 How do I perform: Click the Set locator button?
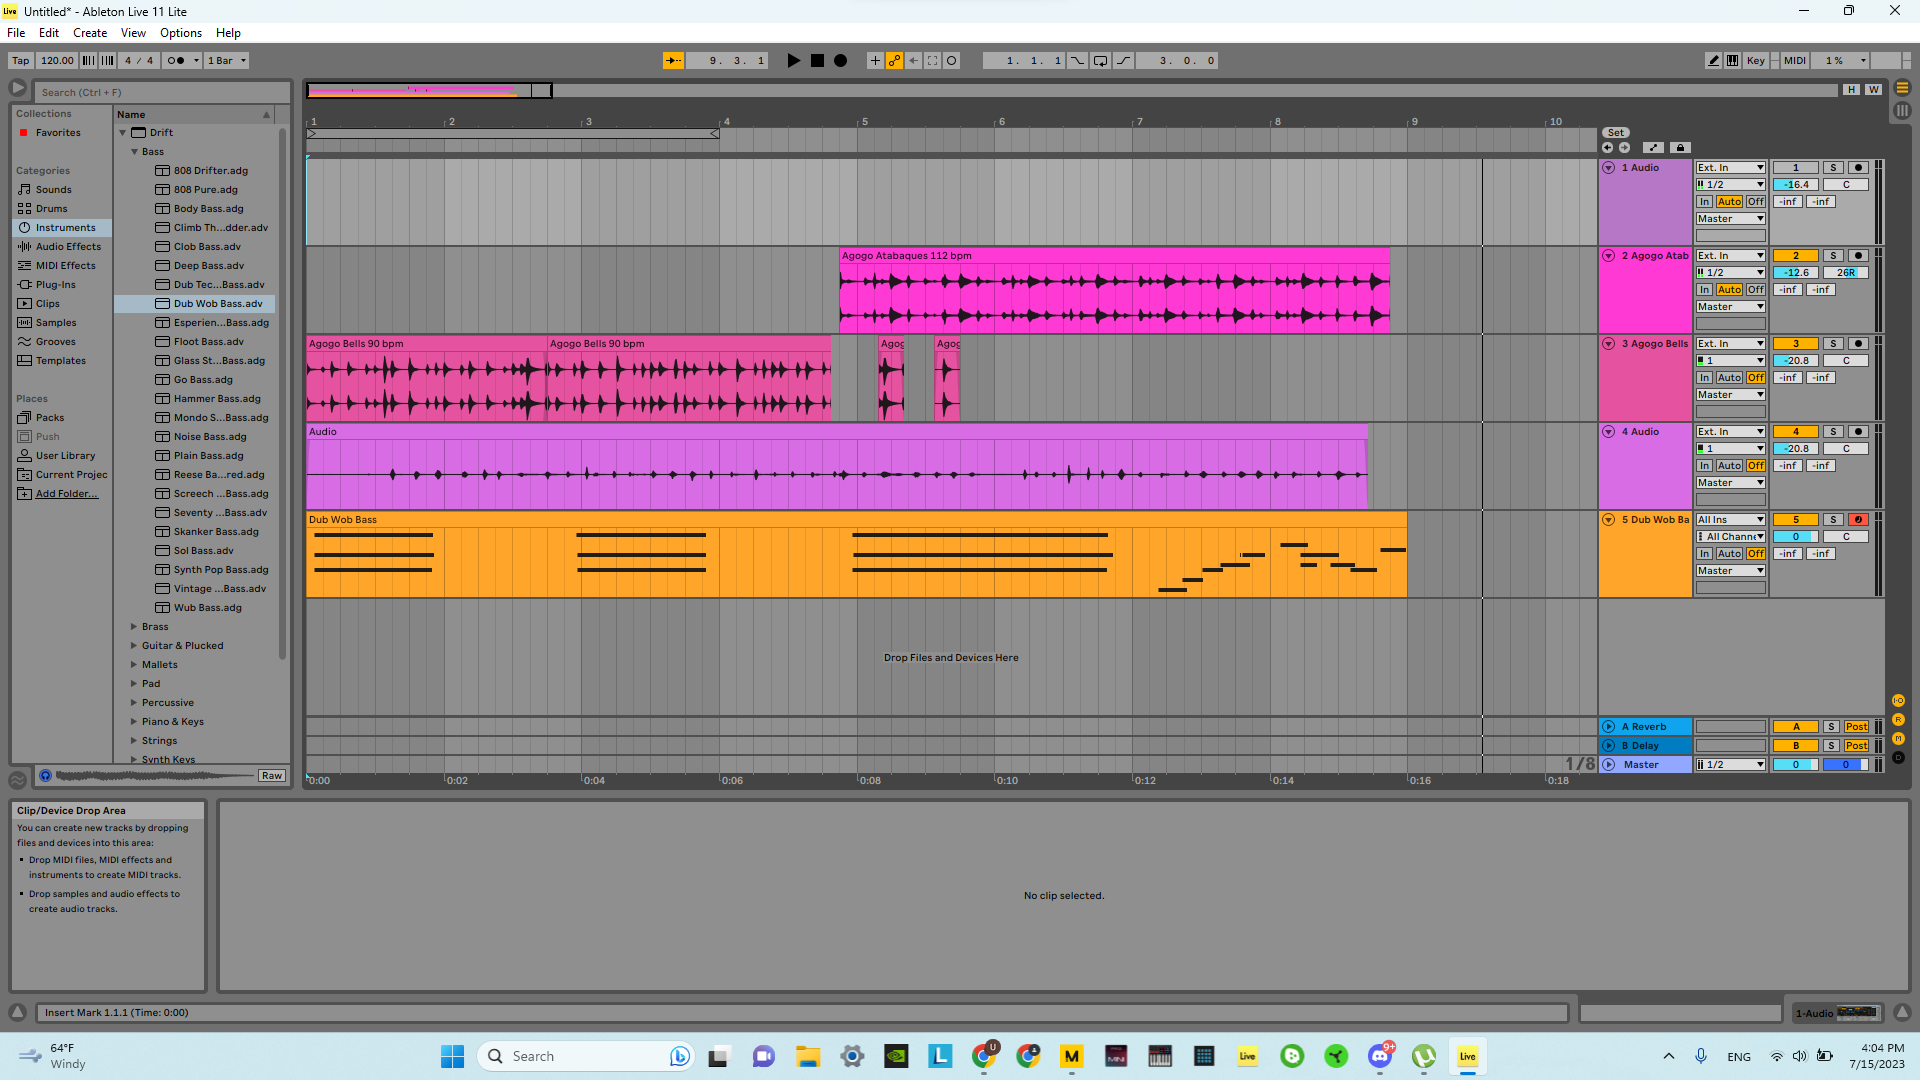(1616, 133)
